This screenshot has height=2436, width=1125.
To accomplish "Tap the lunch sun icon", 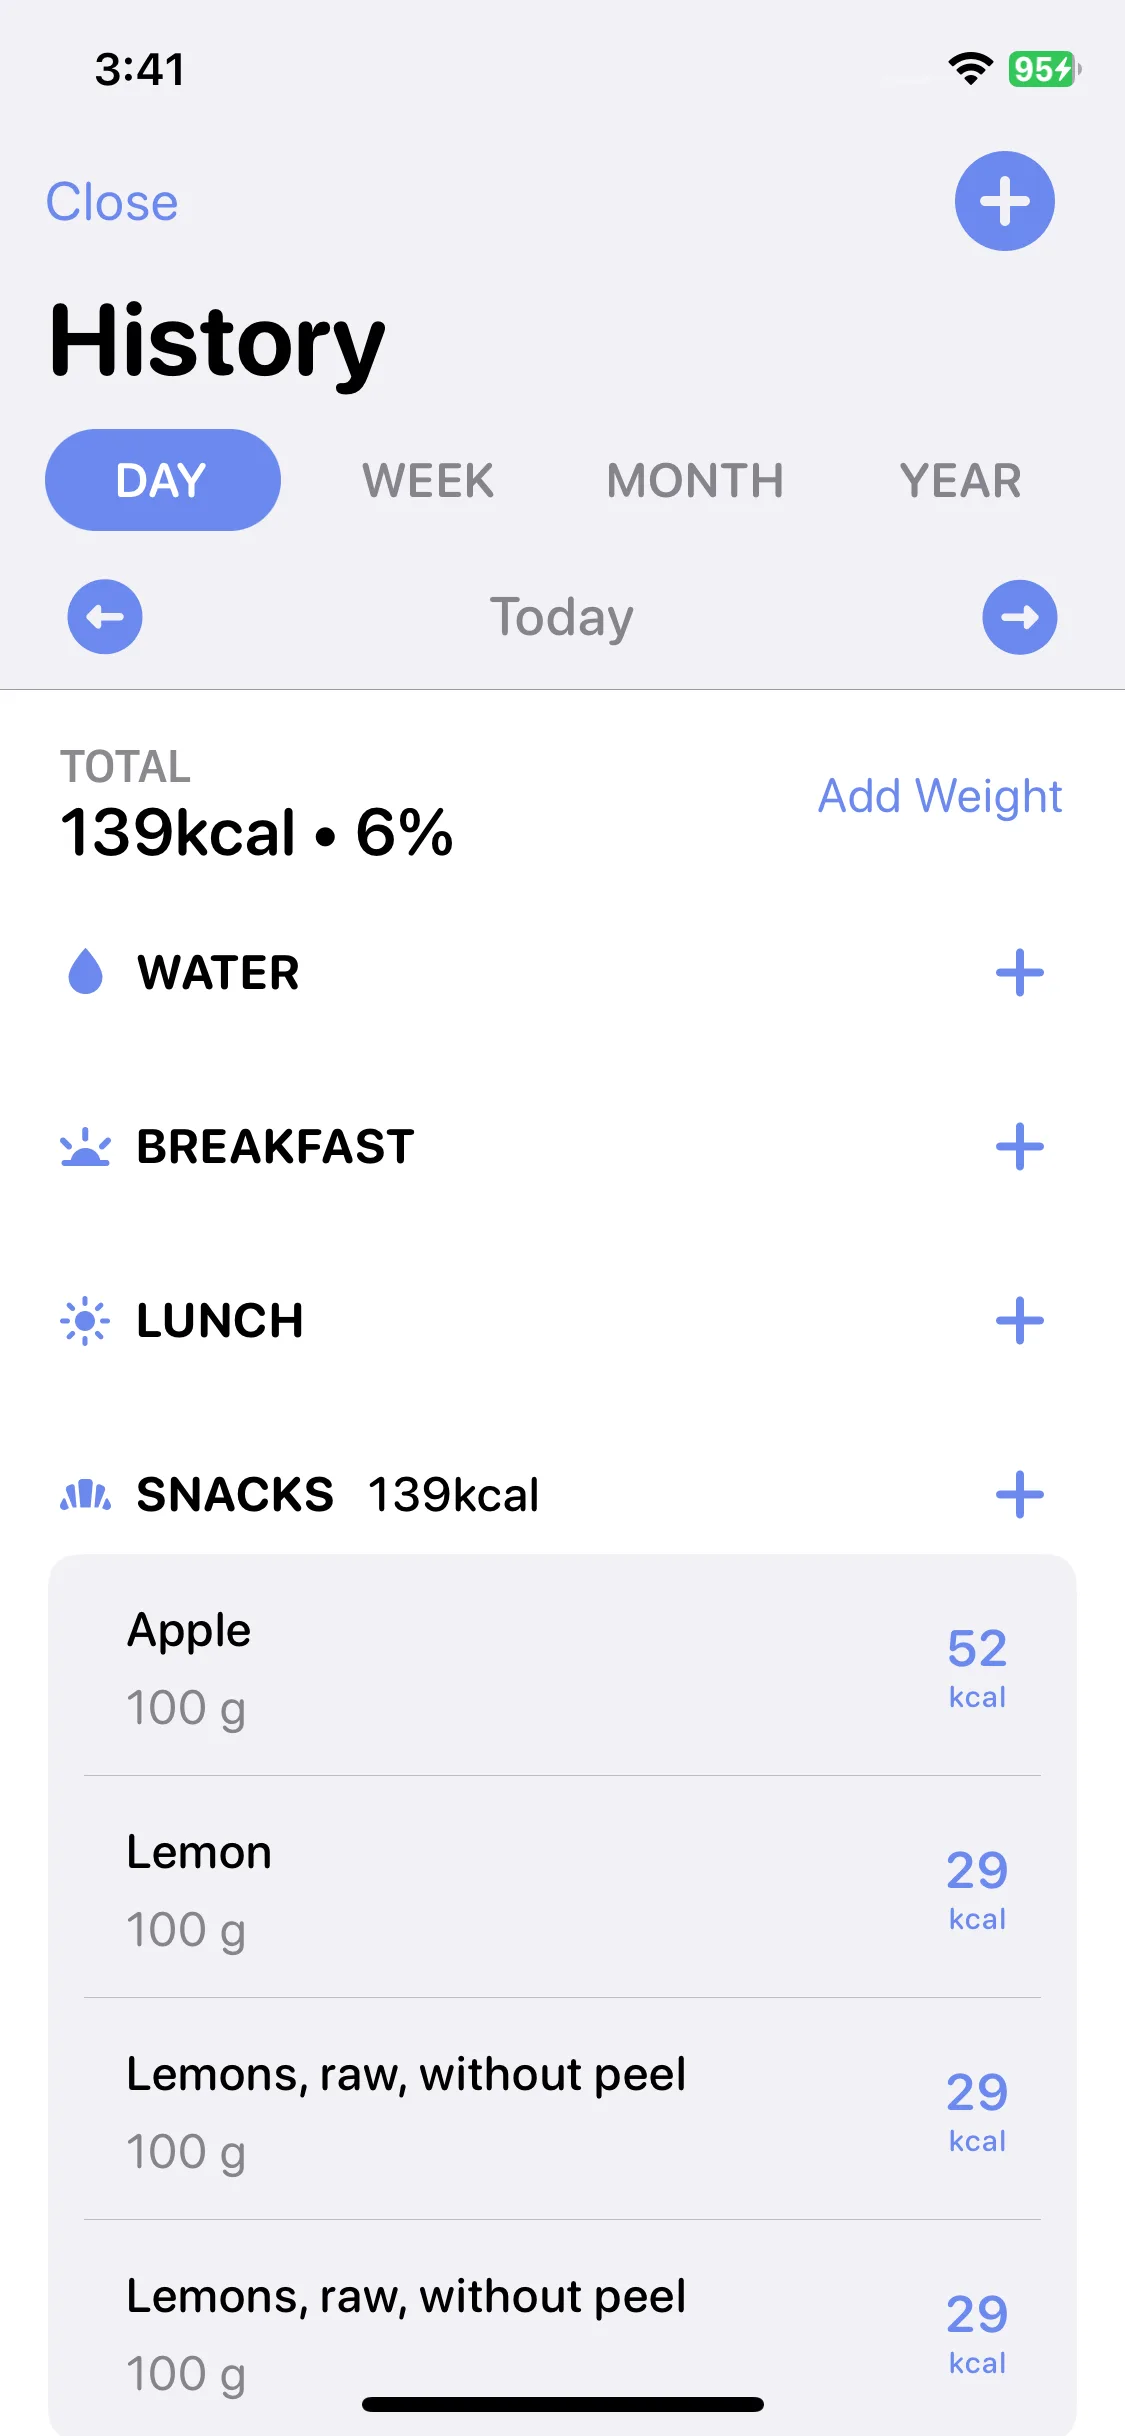I will point(85,1321).
